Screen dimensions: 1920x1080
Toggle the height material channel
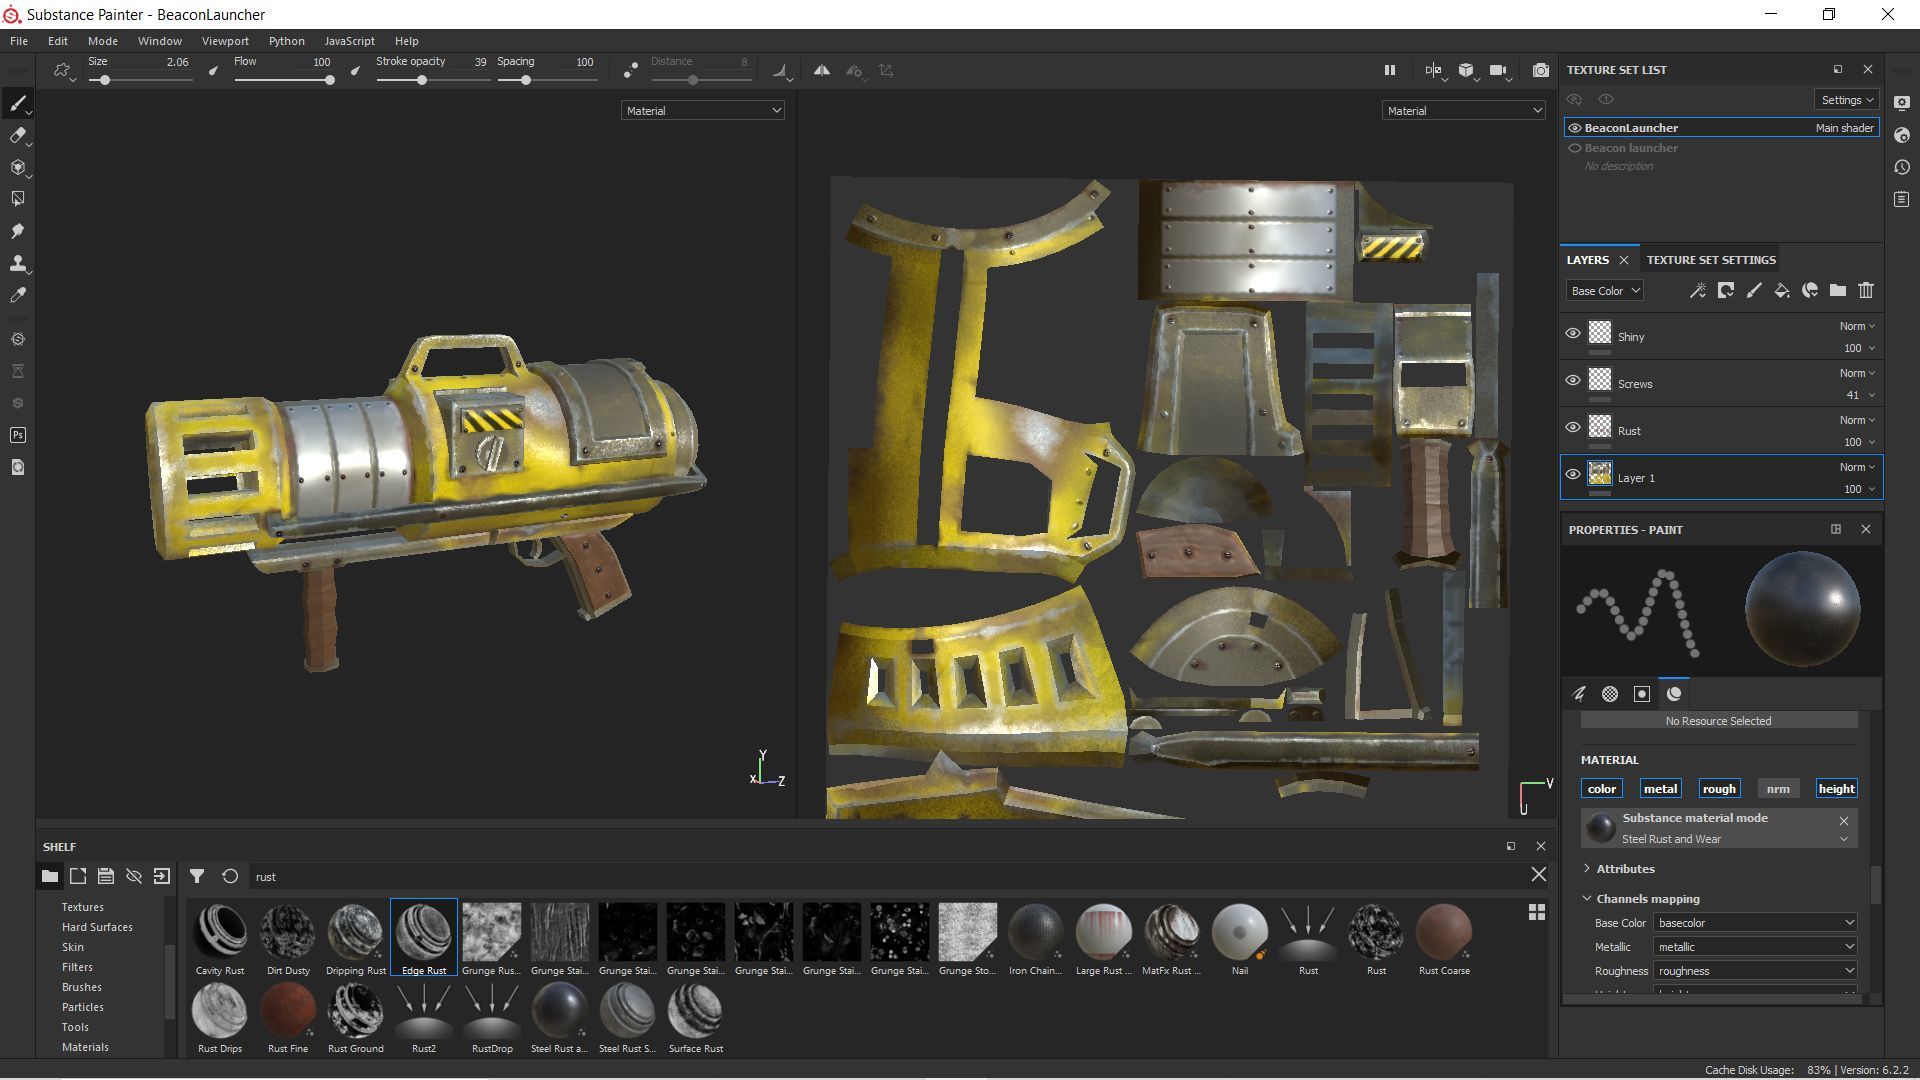[1836, 789]
